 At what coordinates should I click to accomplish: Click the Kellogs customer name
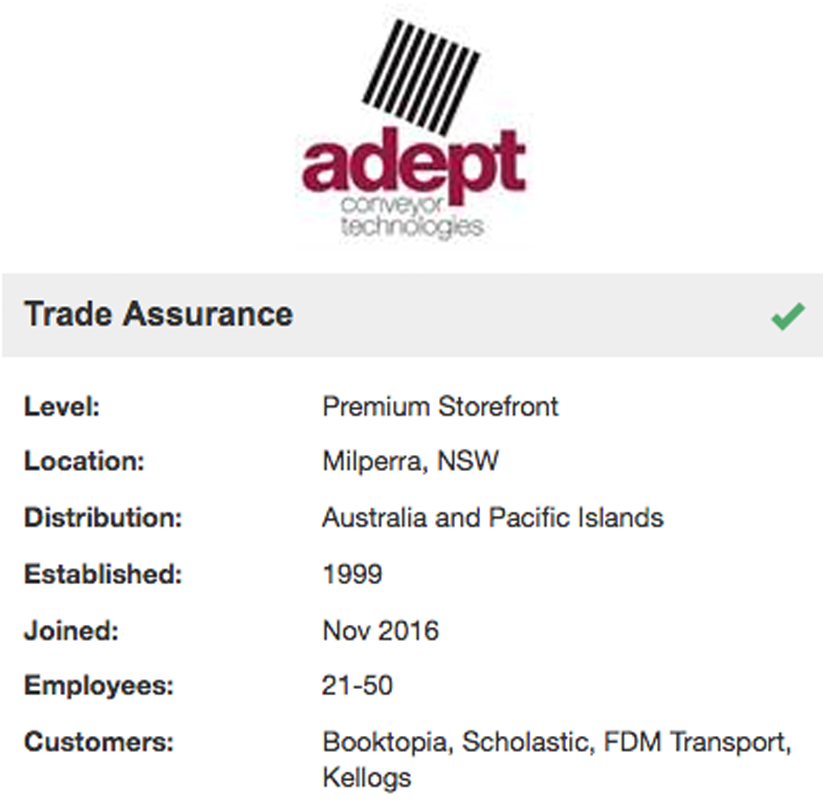click(366, 777)
